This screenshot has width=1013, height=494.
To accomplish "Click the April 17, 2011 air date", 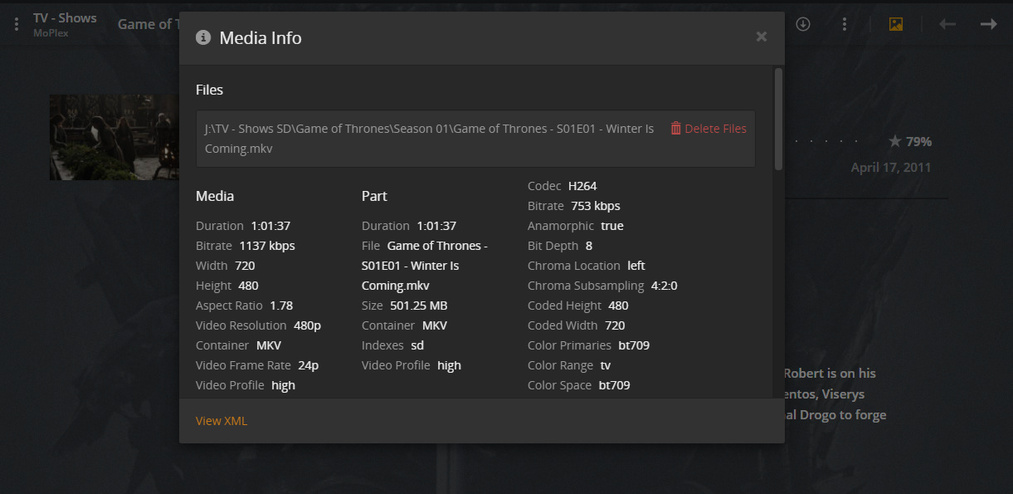I will pos(890,167).
